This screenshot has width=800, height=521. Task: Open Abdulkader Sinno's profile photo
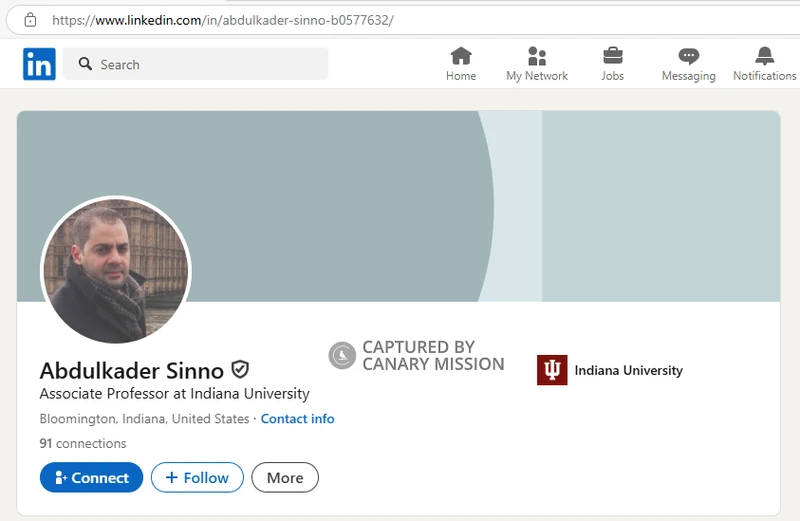click(x=116, y=270)
